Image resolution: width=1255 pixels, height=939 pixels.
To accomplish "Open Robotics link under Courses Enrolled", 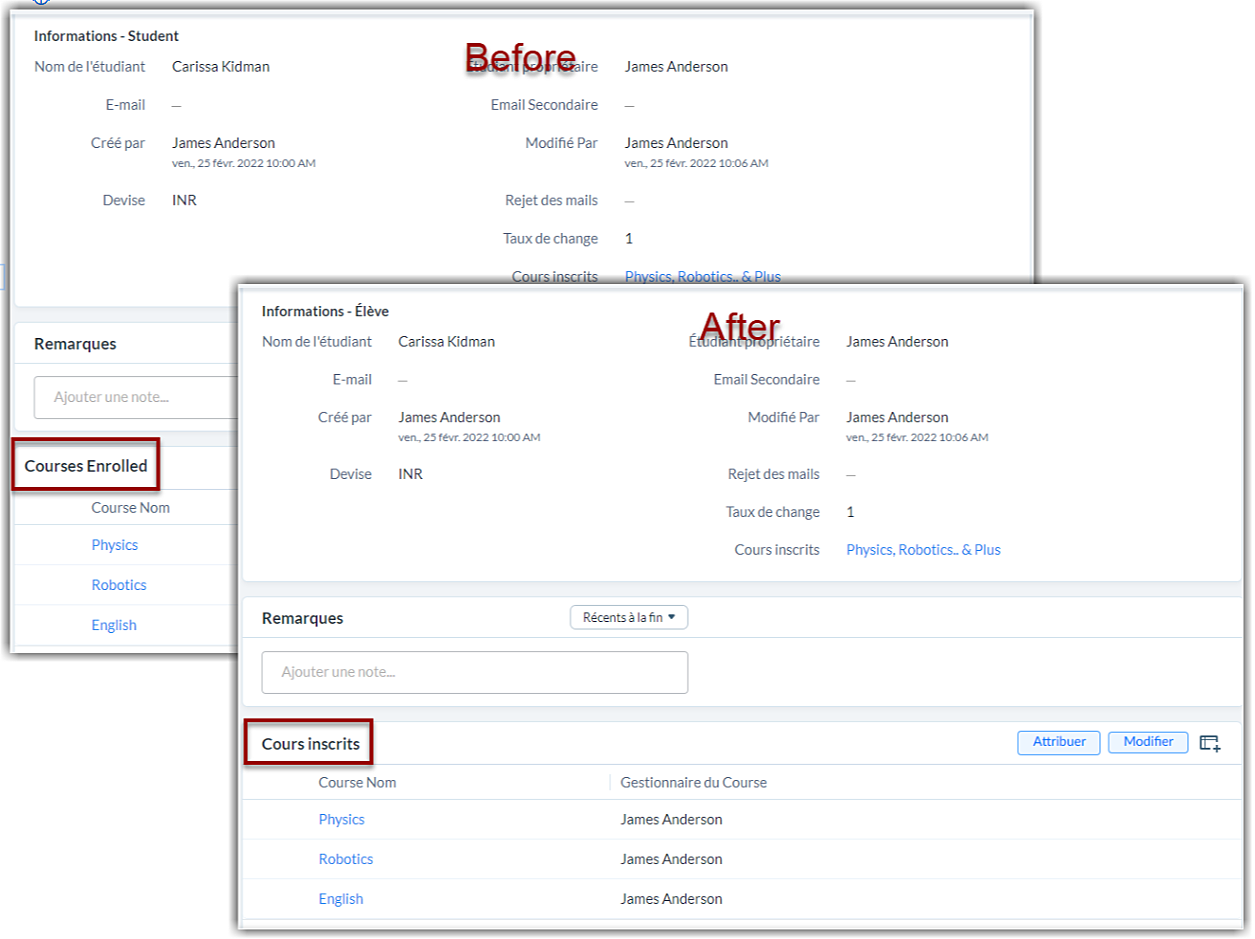I will click(119, 585).
